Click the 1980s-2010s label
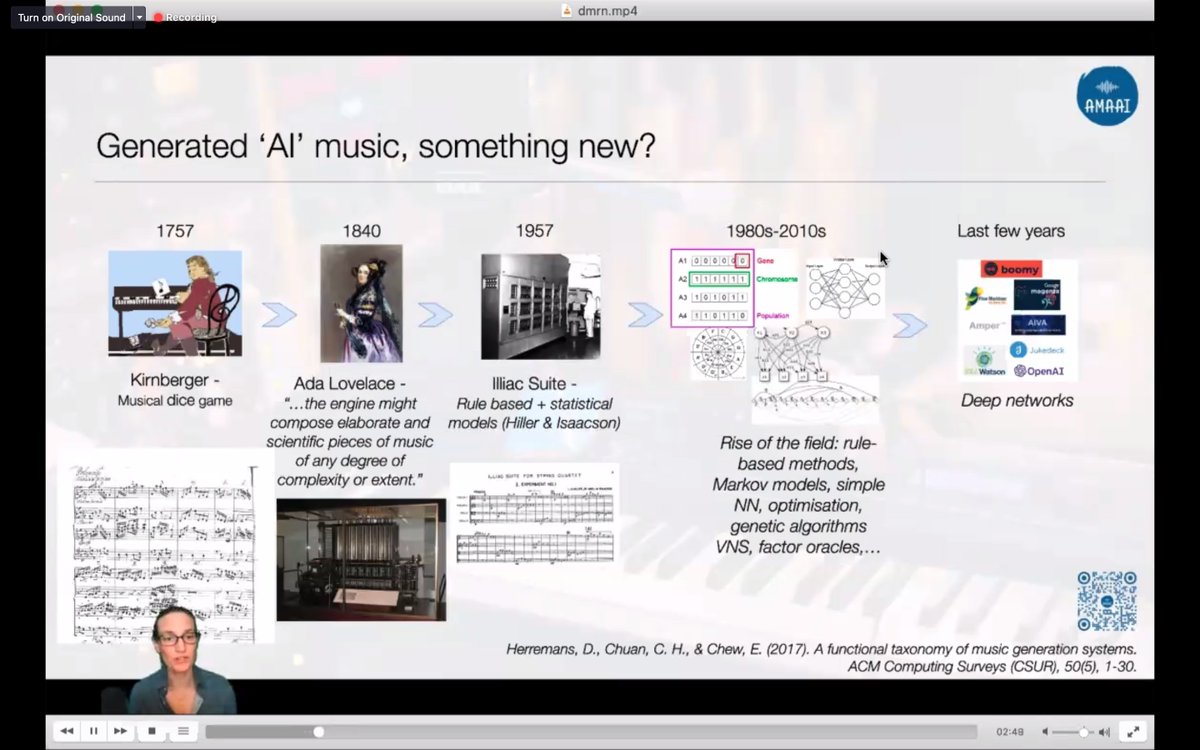Viewport: 1200px width, 750px height. [775, 231]
